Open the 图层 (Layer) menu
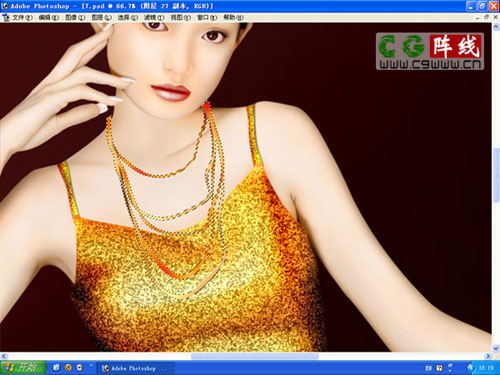 click(101, 17)
